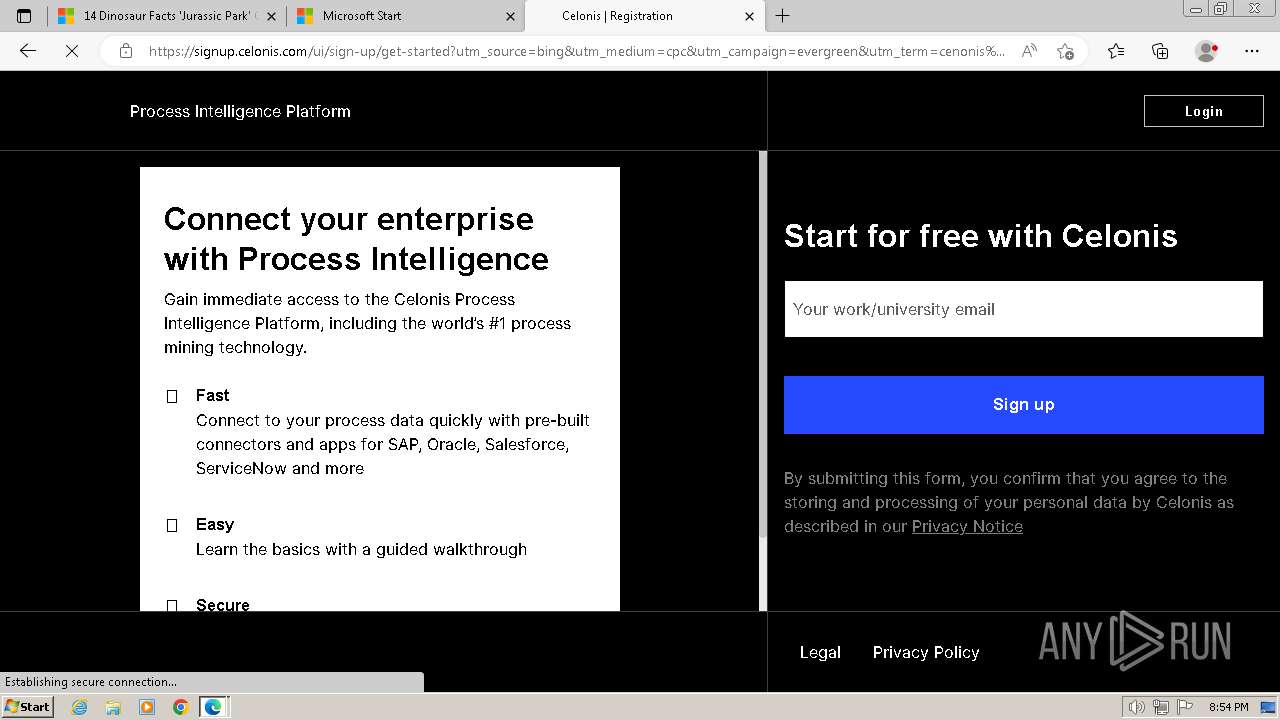Open the Legal footer link
Screen dimensions: 1280x720
click(x=820, y=652)
